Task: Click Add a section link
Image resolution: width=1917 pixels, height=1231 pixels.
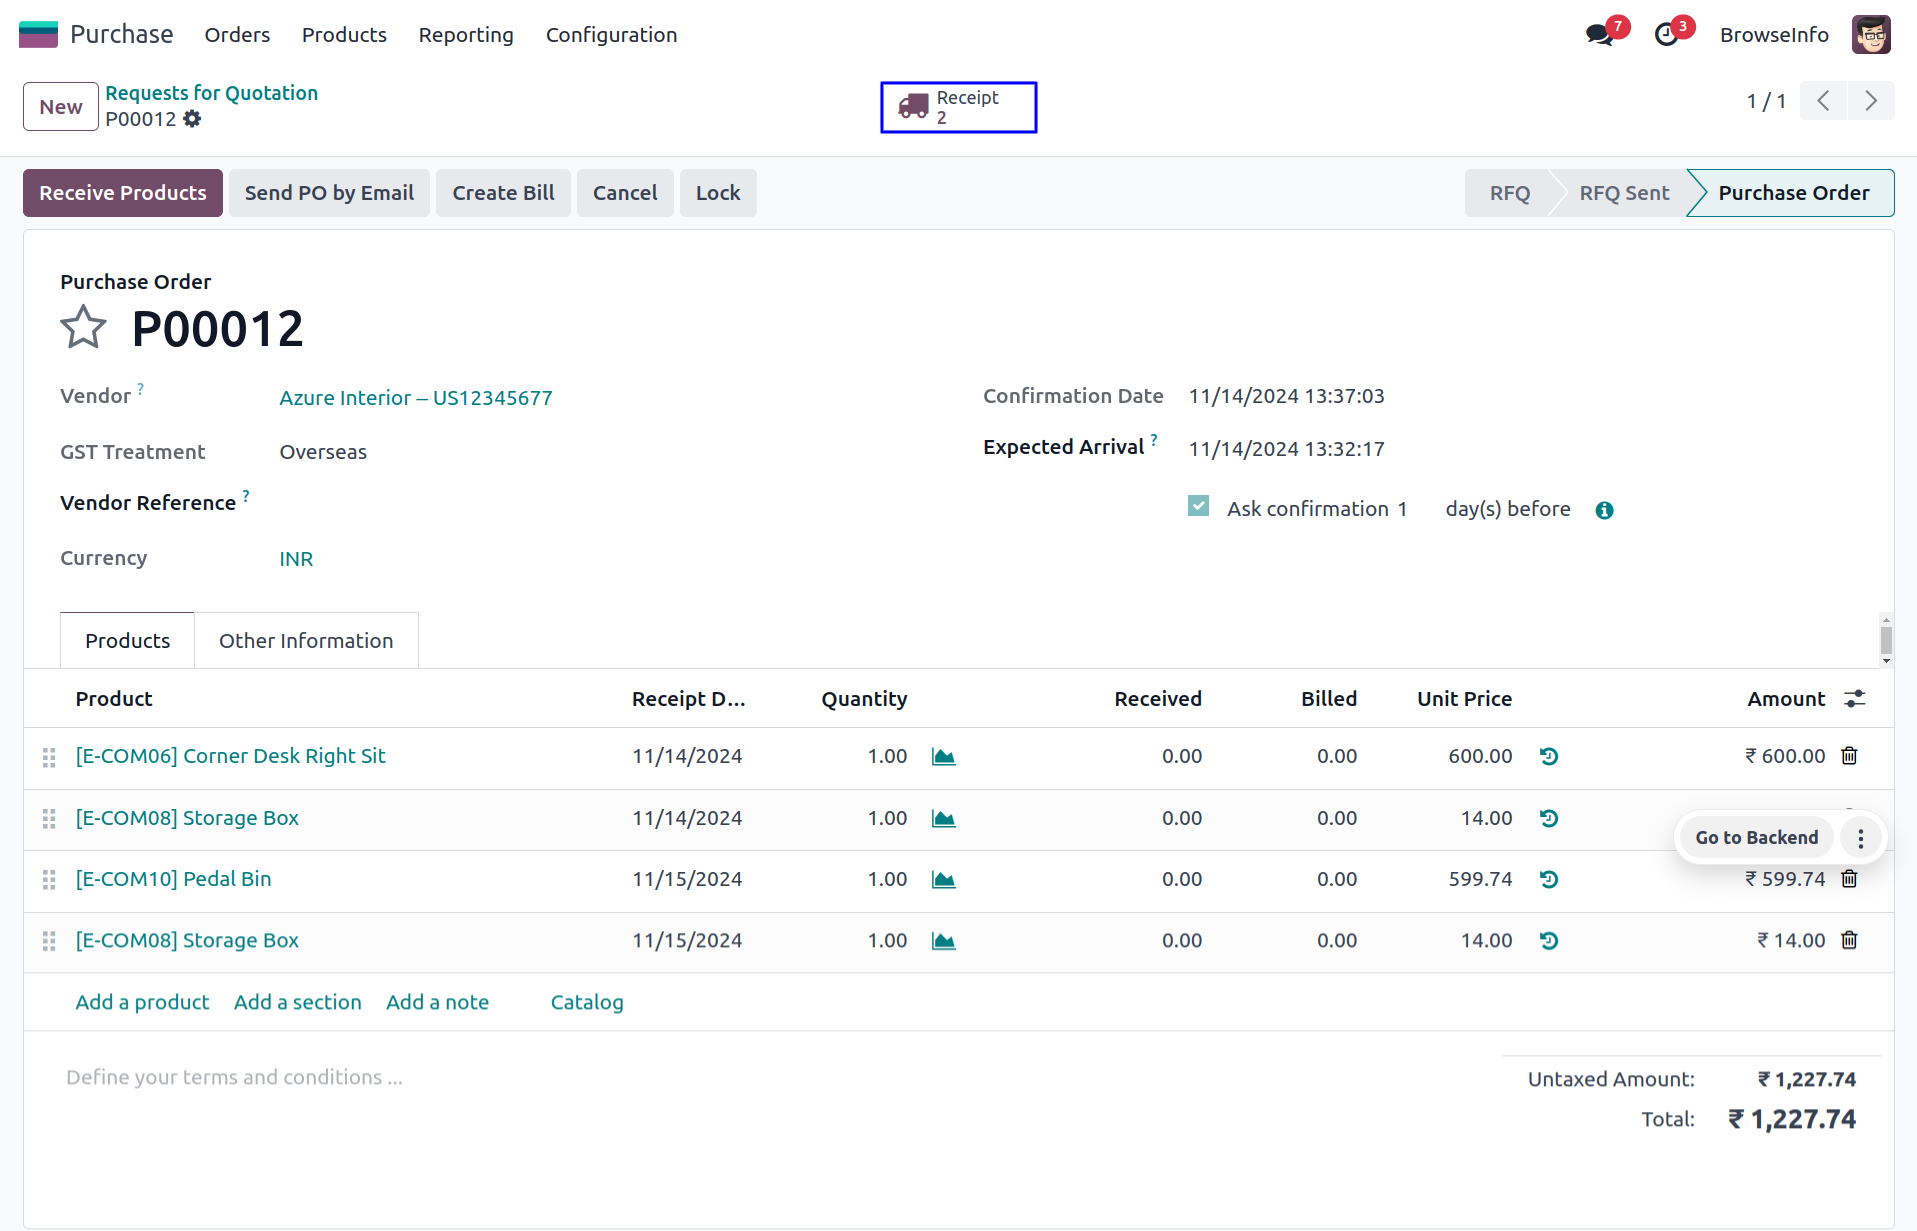Action: pyautogui.click(x=298, y=1002)
